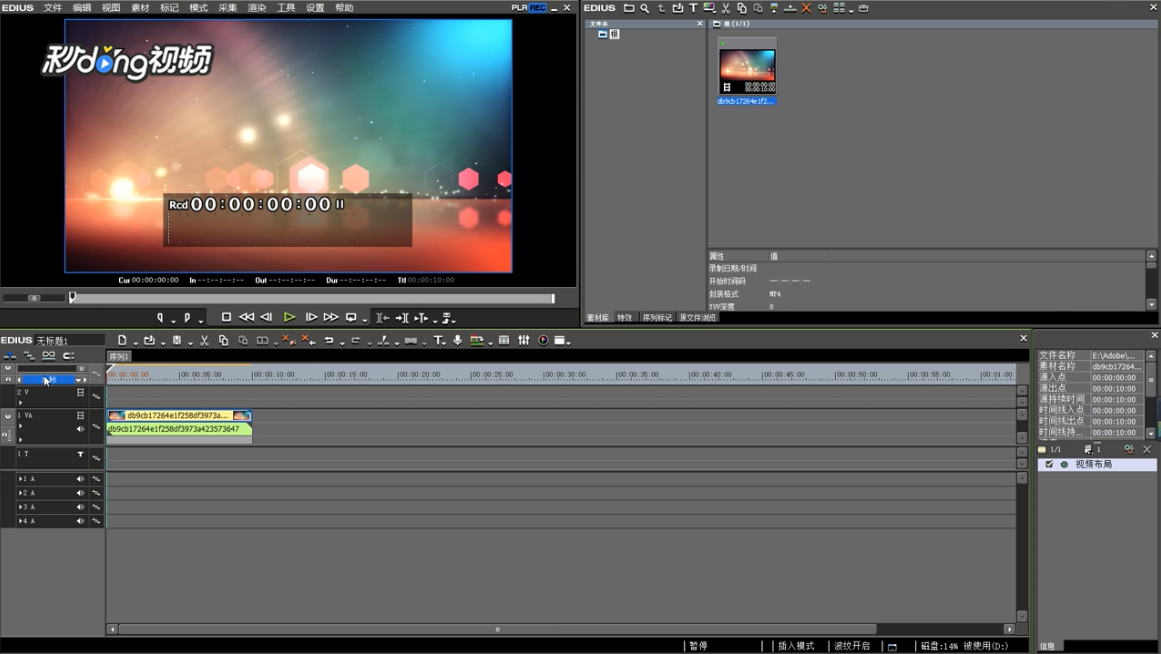Toggle video visibility on 1 VA track
1161x654 pixels.
[81, 416]
